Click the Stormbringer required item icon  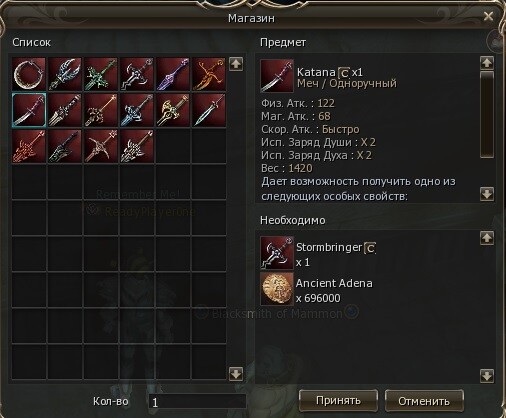(x=277, y=253)
